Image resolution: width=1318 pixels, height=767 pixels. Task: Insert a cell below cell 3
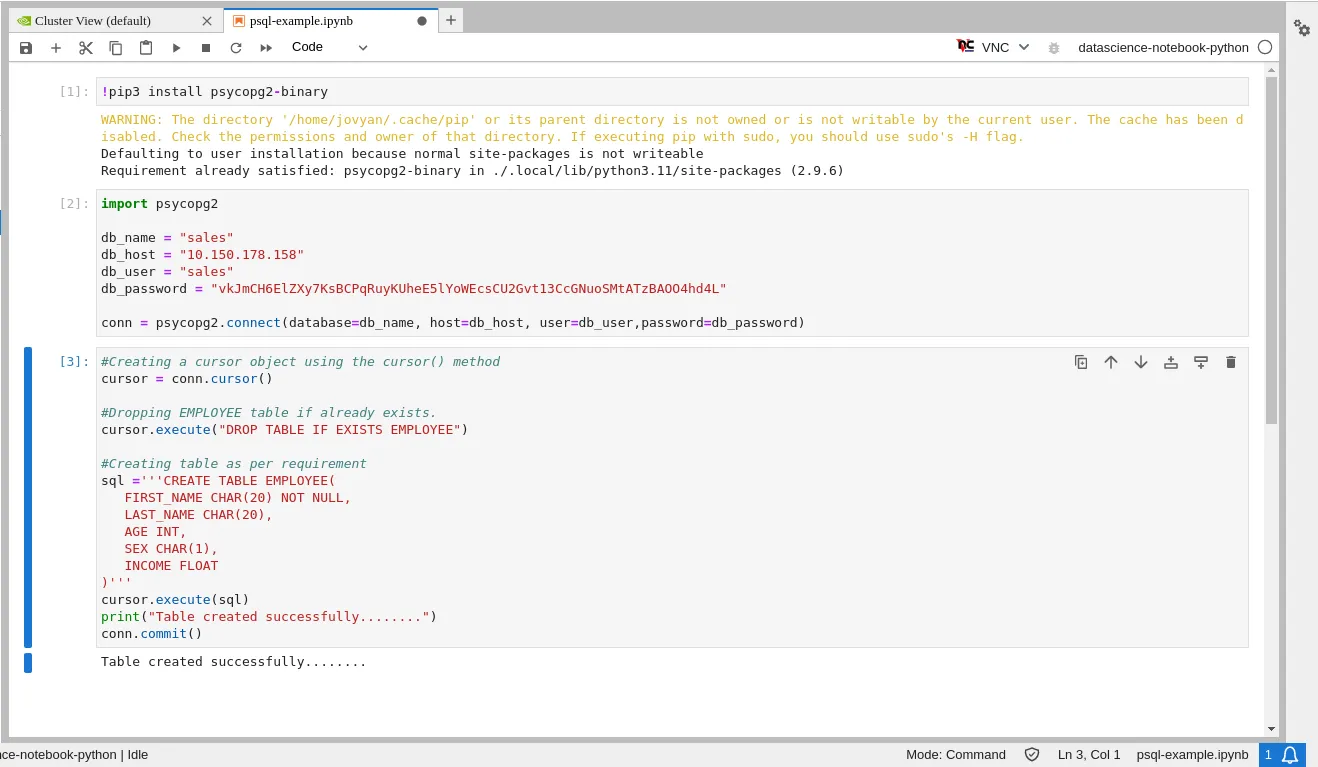(1201, 362)
